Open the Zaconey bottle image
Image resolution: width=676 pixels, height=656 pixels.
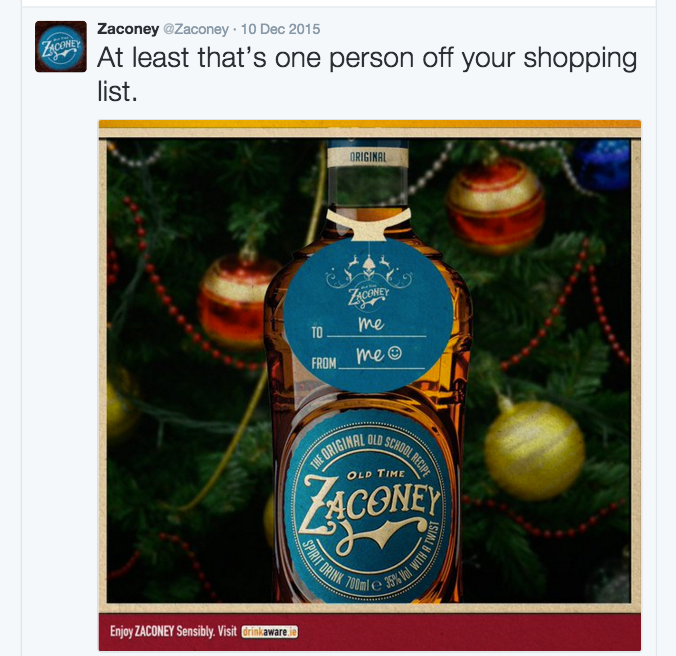[x=369, y=385]
